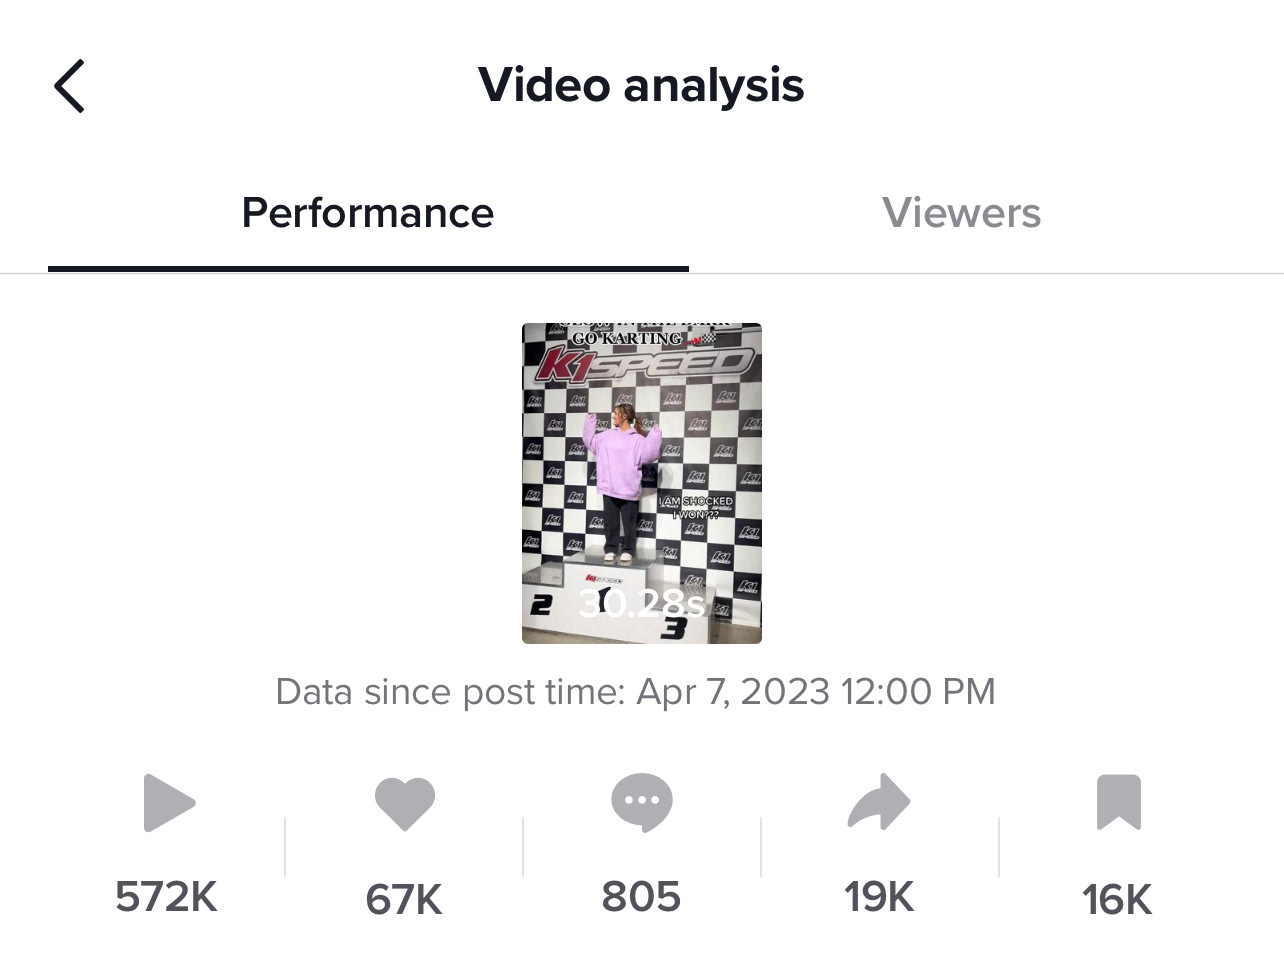Click the play icon for views
The image size is (1284, 964).
click(168, 802)
